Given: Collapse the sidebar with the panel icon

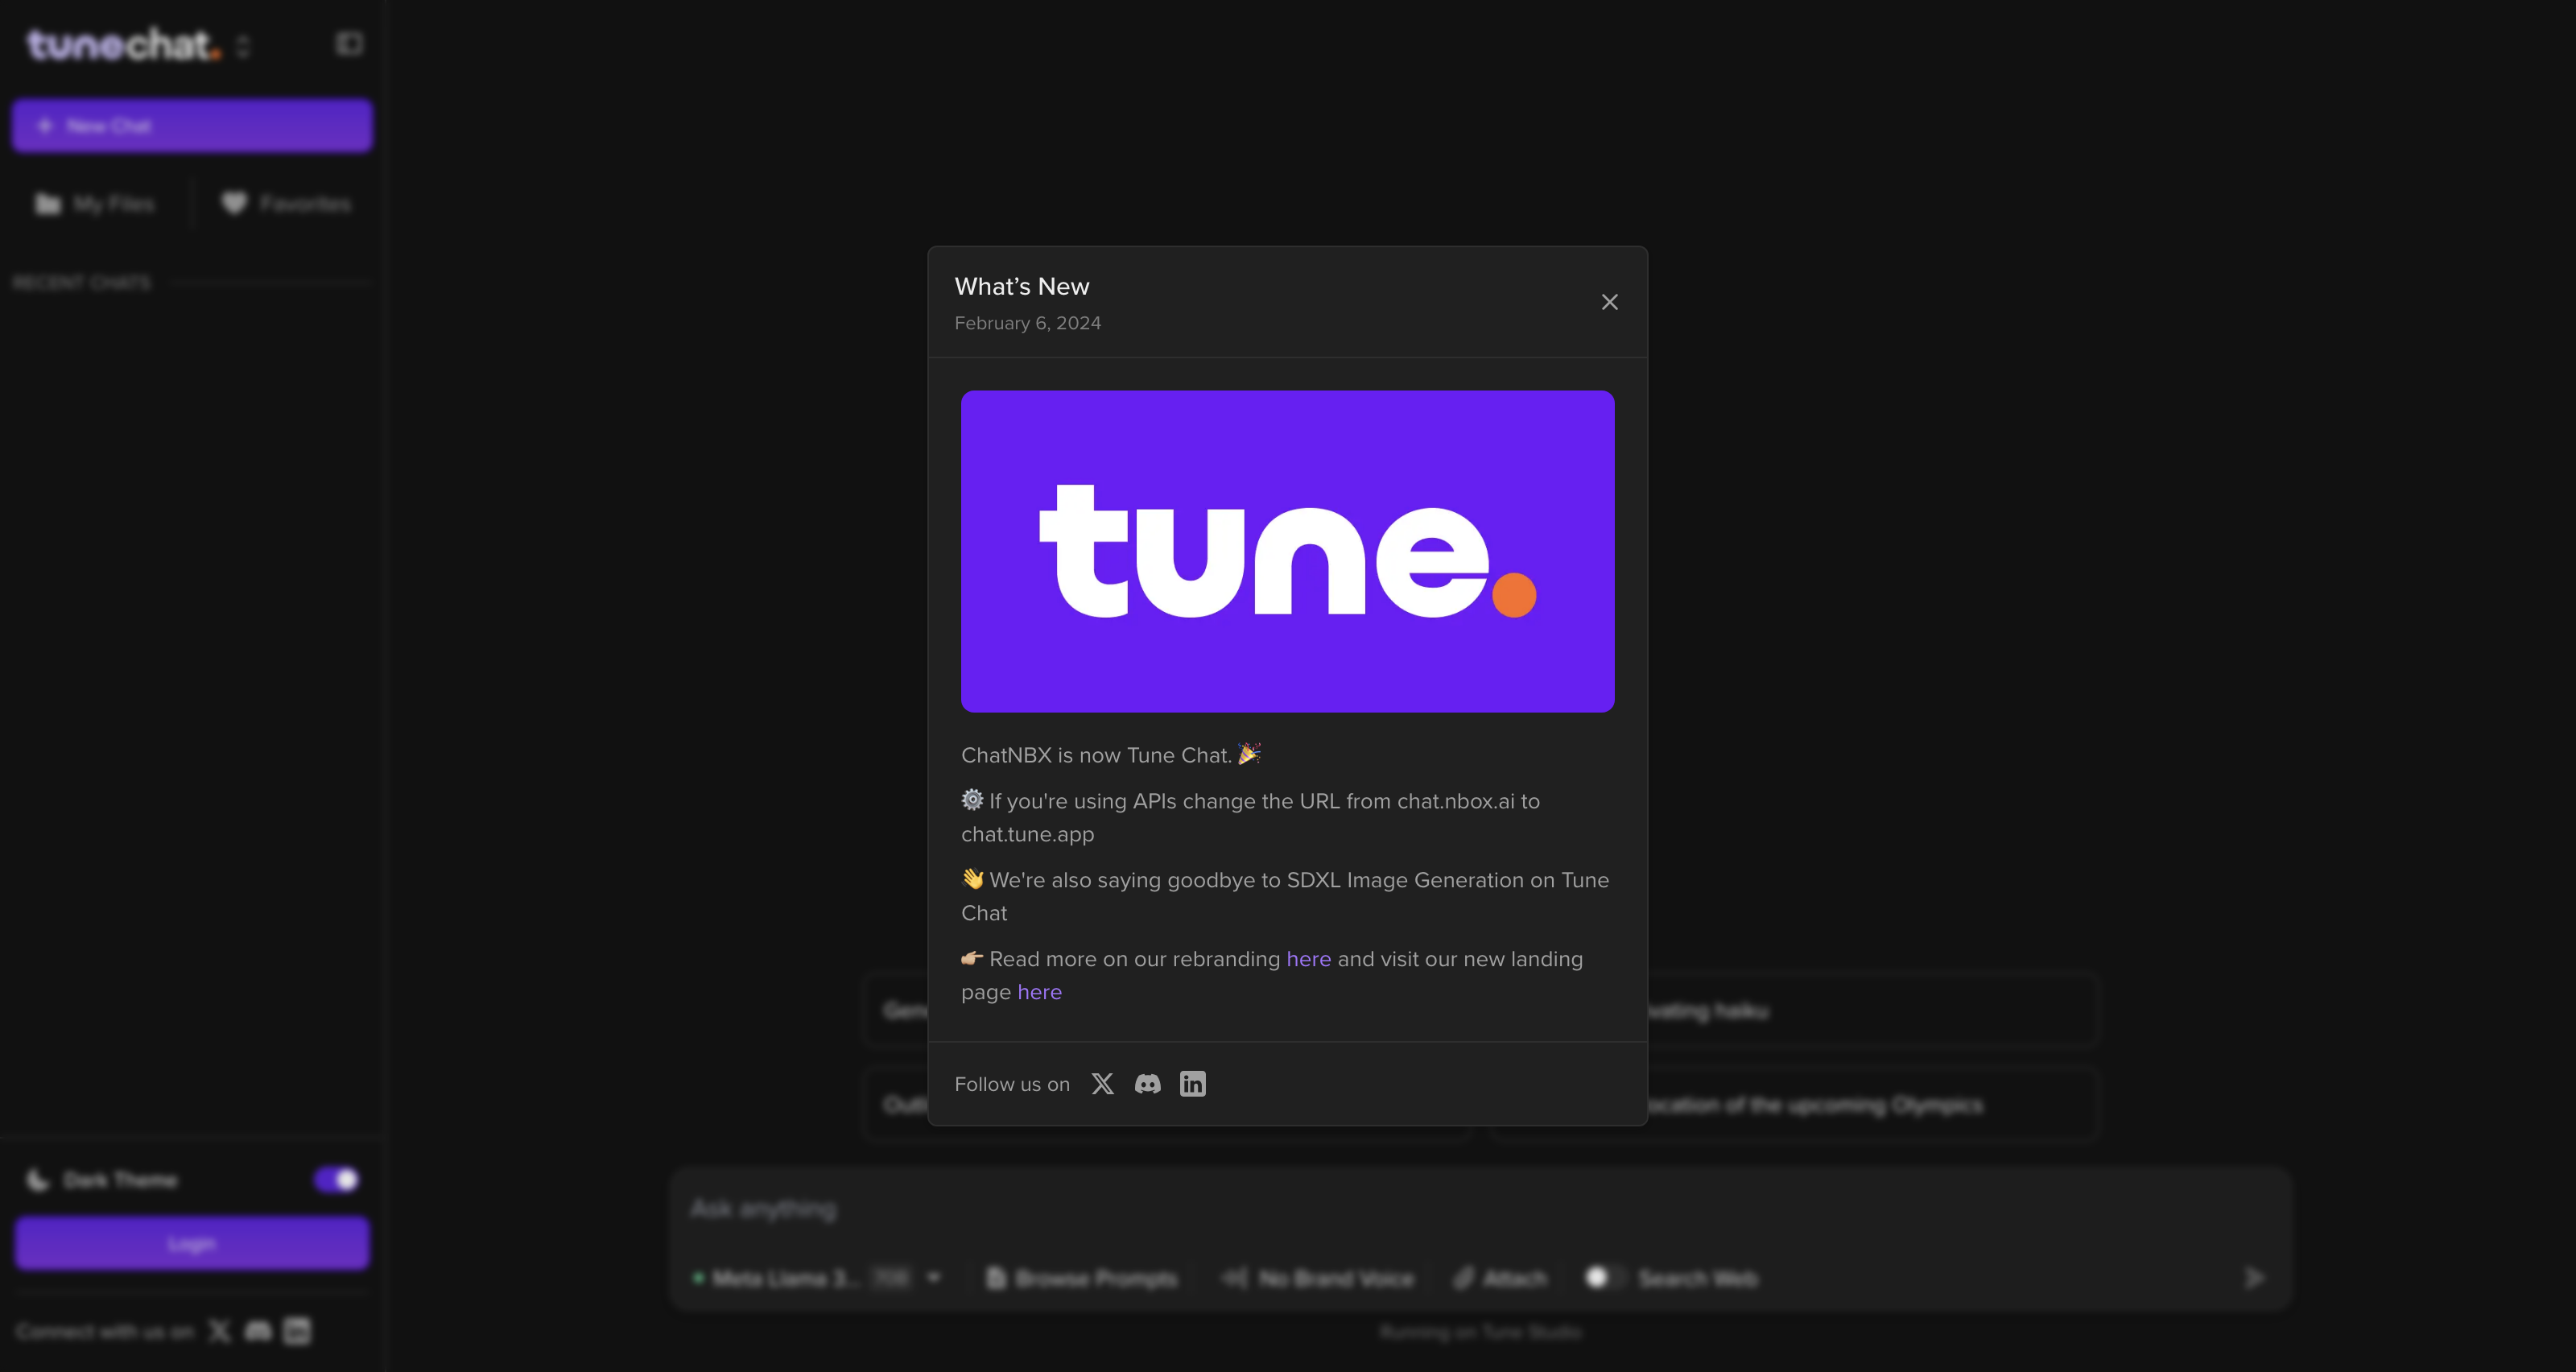Looking at the screenshot, I should (349, 44).
